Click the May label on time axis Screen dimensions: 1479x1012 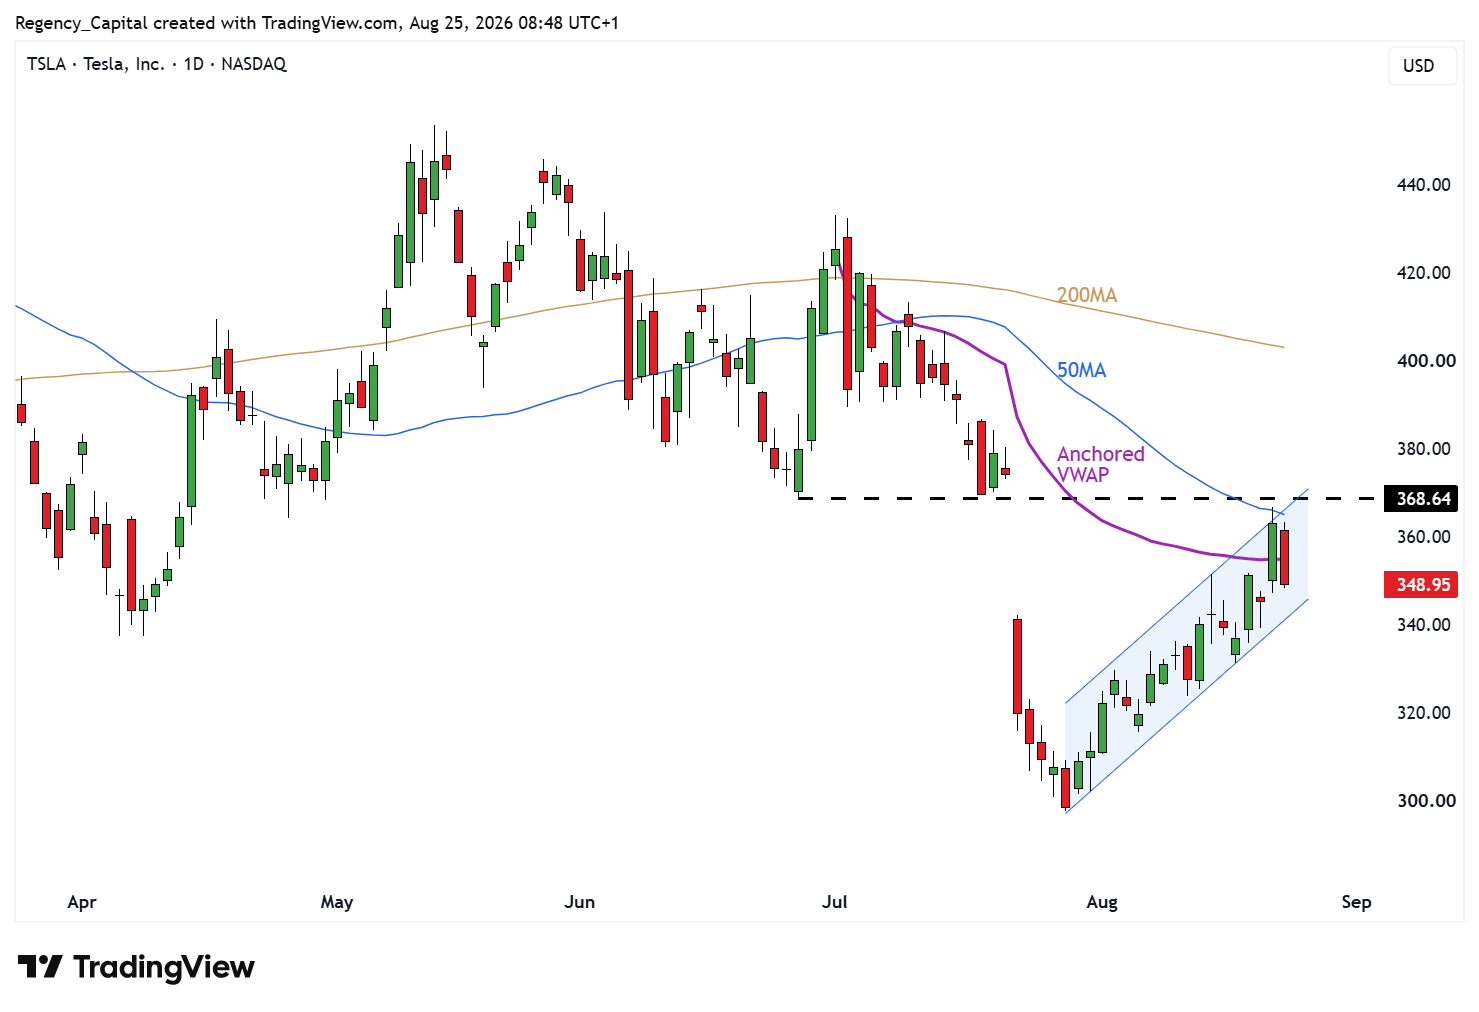[337, 902]
